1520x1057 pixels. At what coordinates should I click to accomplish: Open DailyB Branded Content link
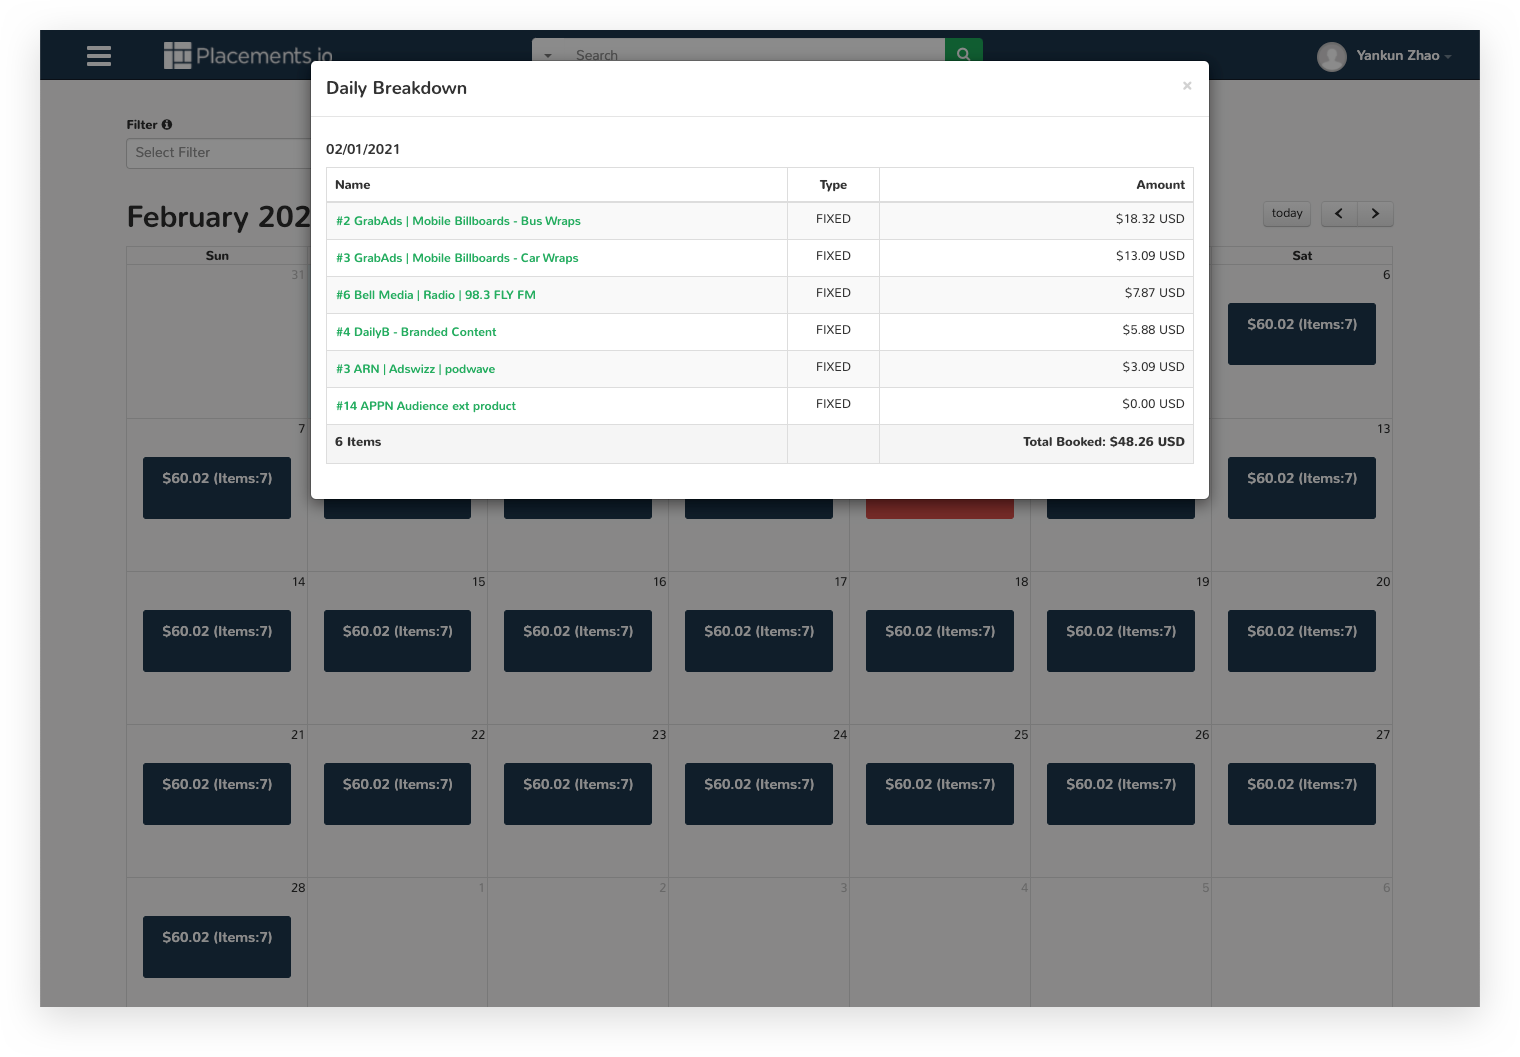coord(416,332)
